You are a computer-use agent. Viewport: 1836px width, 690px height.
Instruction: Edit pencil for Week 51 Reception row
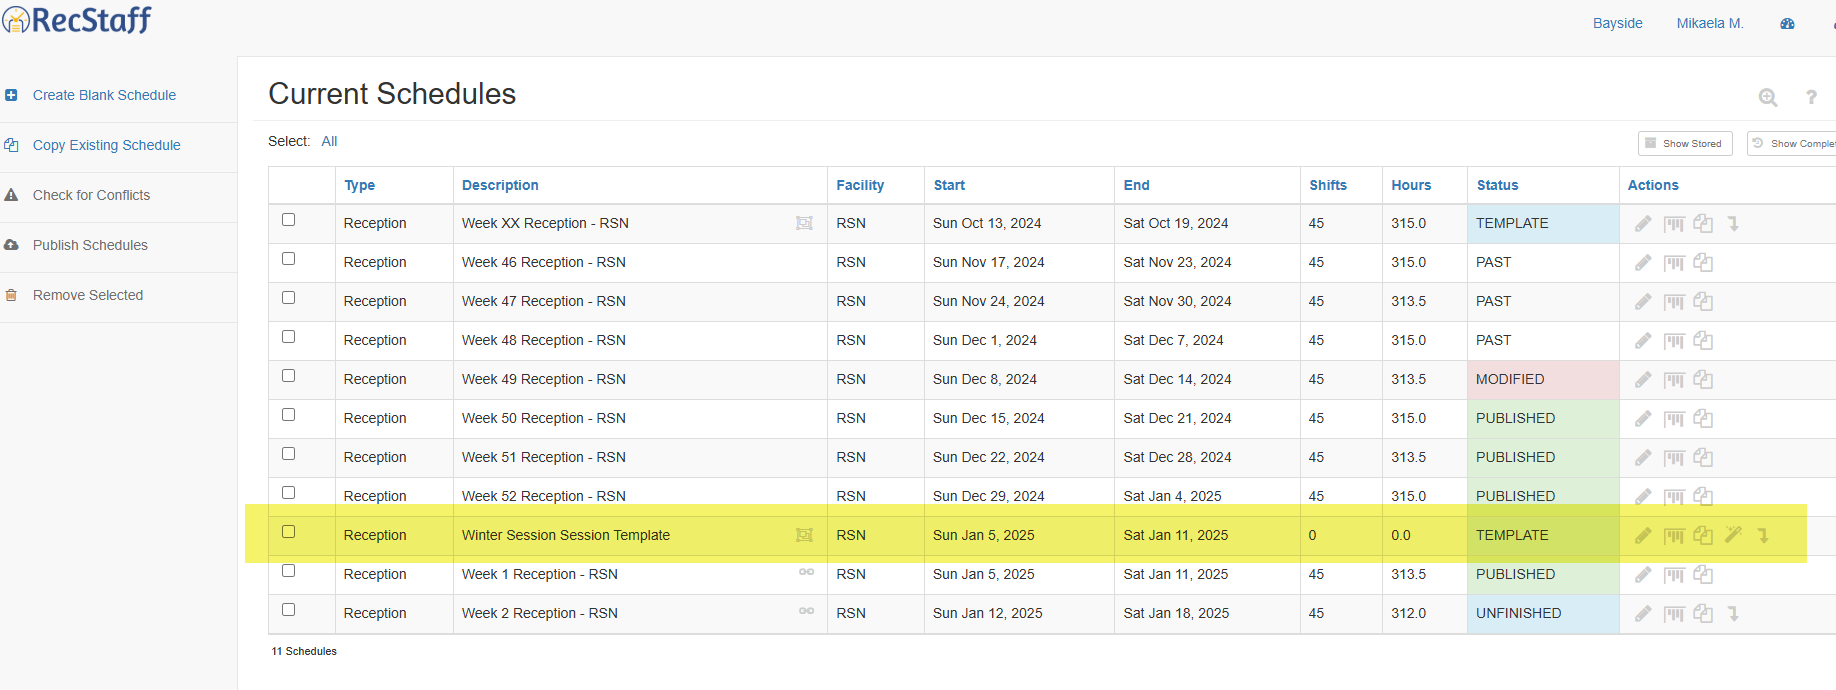pyautogui.click(x=1643, y=458)
